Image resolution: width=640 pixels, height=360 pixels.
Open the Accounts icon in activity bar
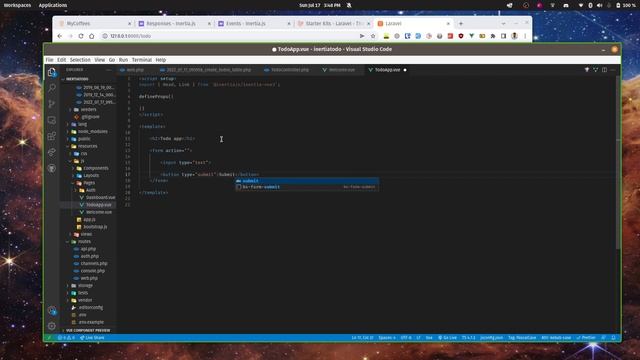tap(52, 311)
